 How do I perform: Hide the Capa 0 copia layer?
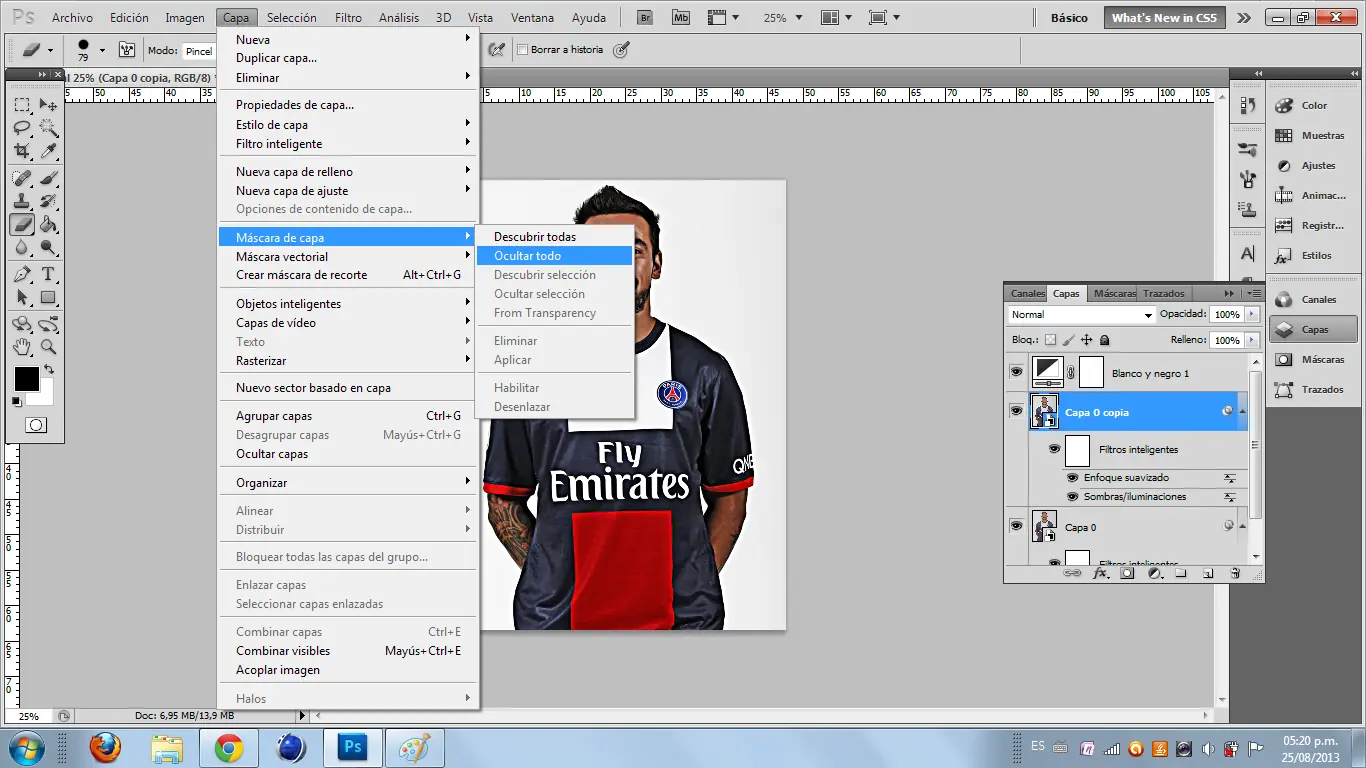click(x=1016, y=411)
